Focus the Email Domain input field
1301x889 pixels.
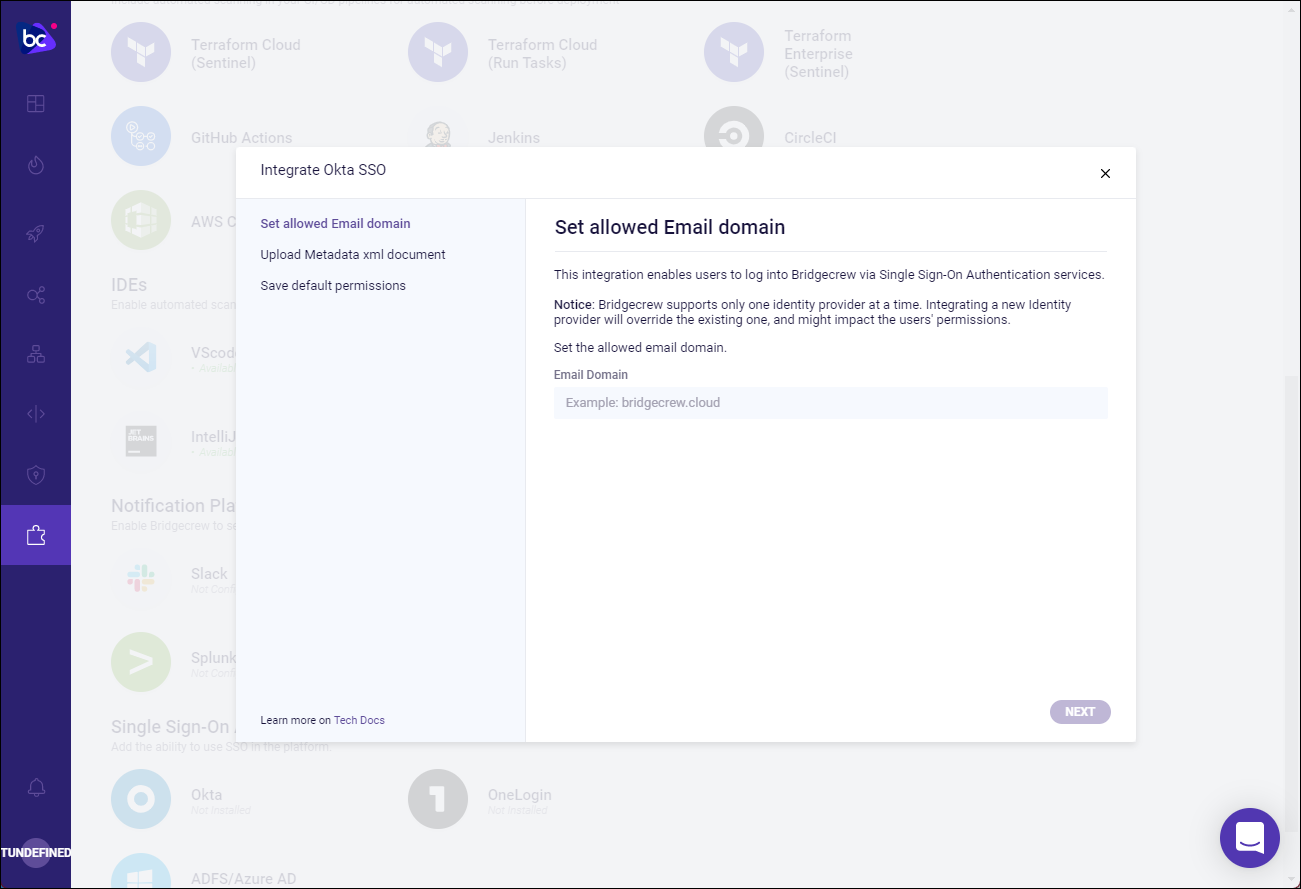(x=831, y=403)
